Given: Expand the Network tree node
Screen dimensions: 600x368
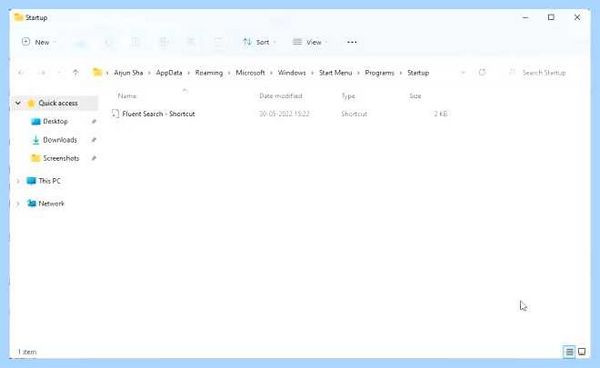Looking at the screenshot, I should 18,204.
